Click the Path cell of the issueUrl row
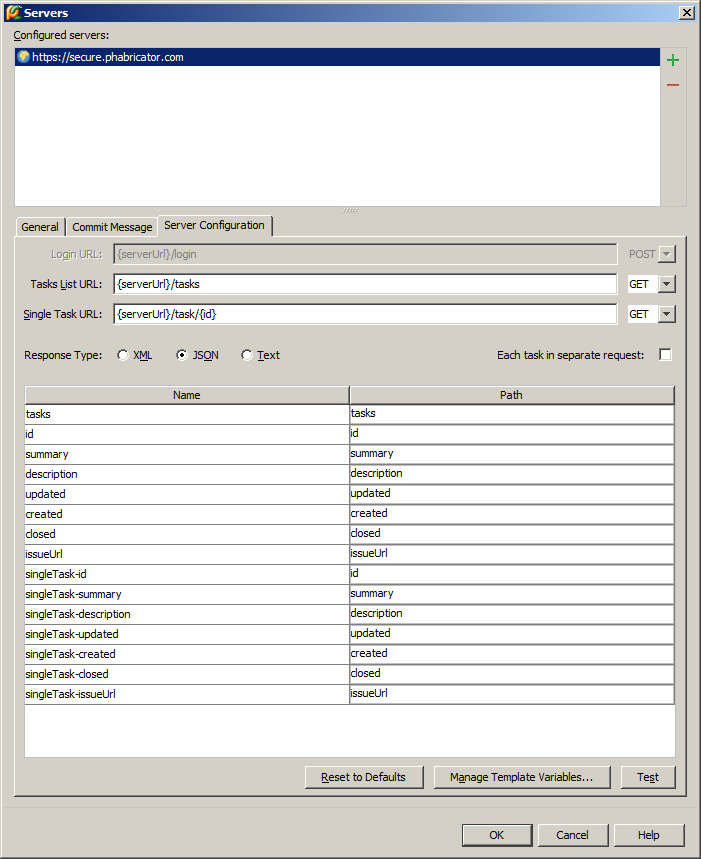The image size is (701, 859). (512, 554)
